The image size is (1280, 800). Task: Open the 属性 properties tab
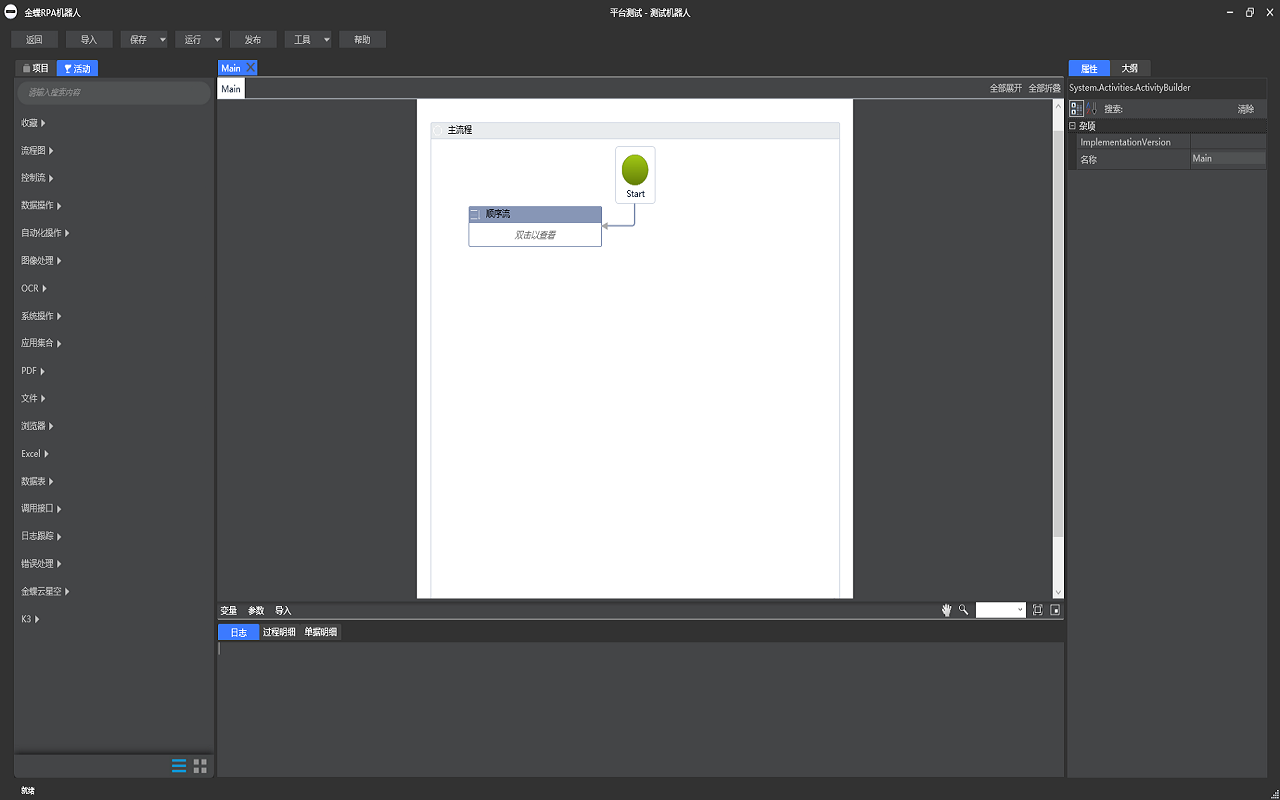1089,68
